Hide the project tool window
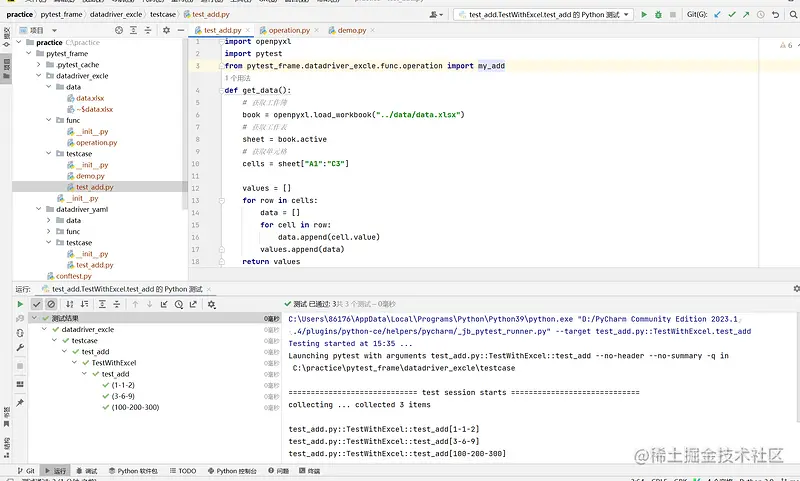Image resolution: width=800 pixels, height=481 pixels. coord(181,31)
